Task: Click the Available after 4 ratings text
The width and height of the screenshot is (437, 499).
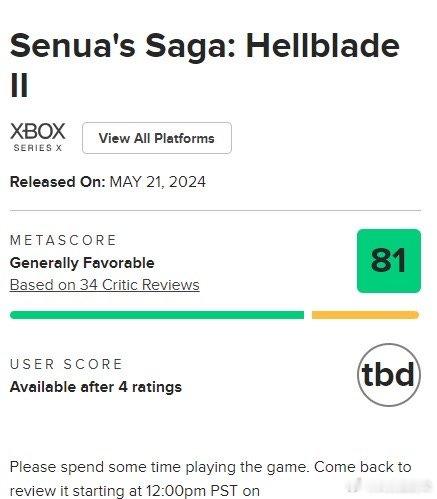Action: tap(96, 387)
